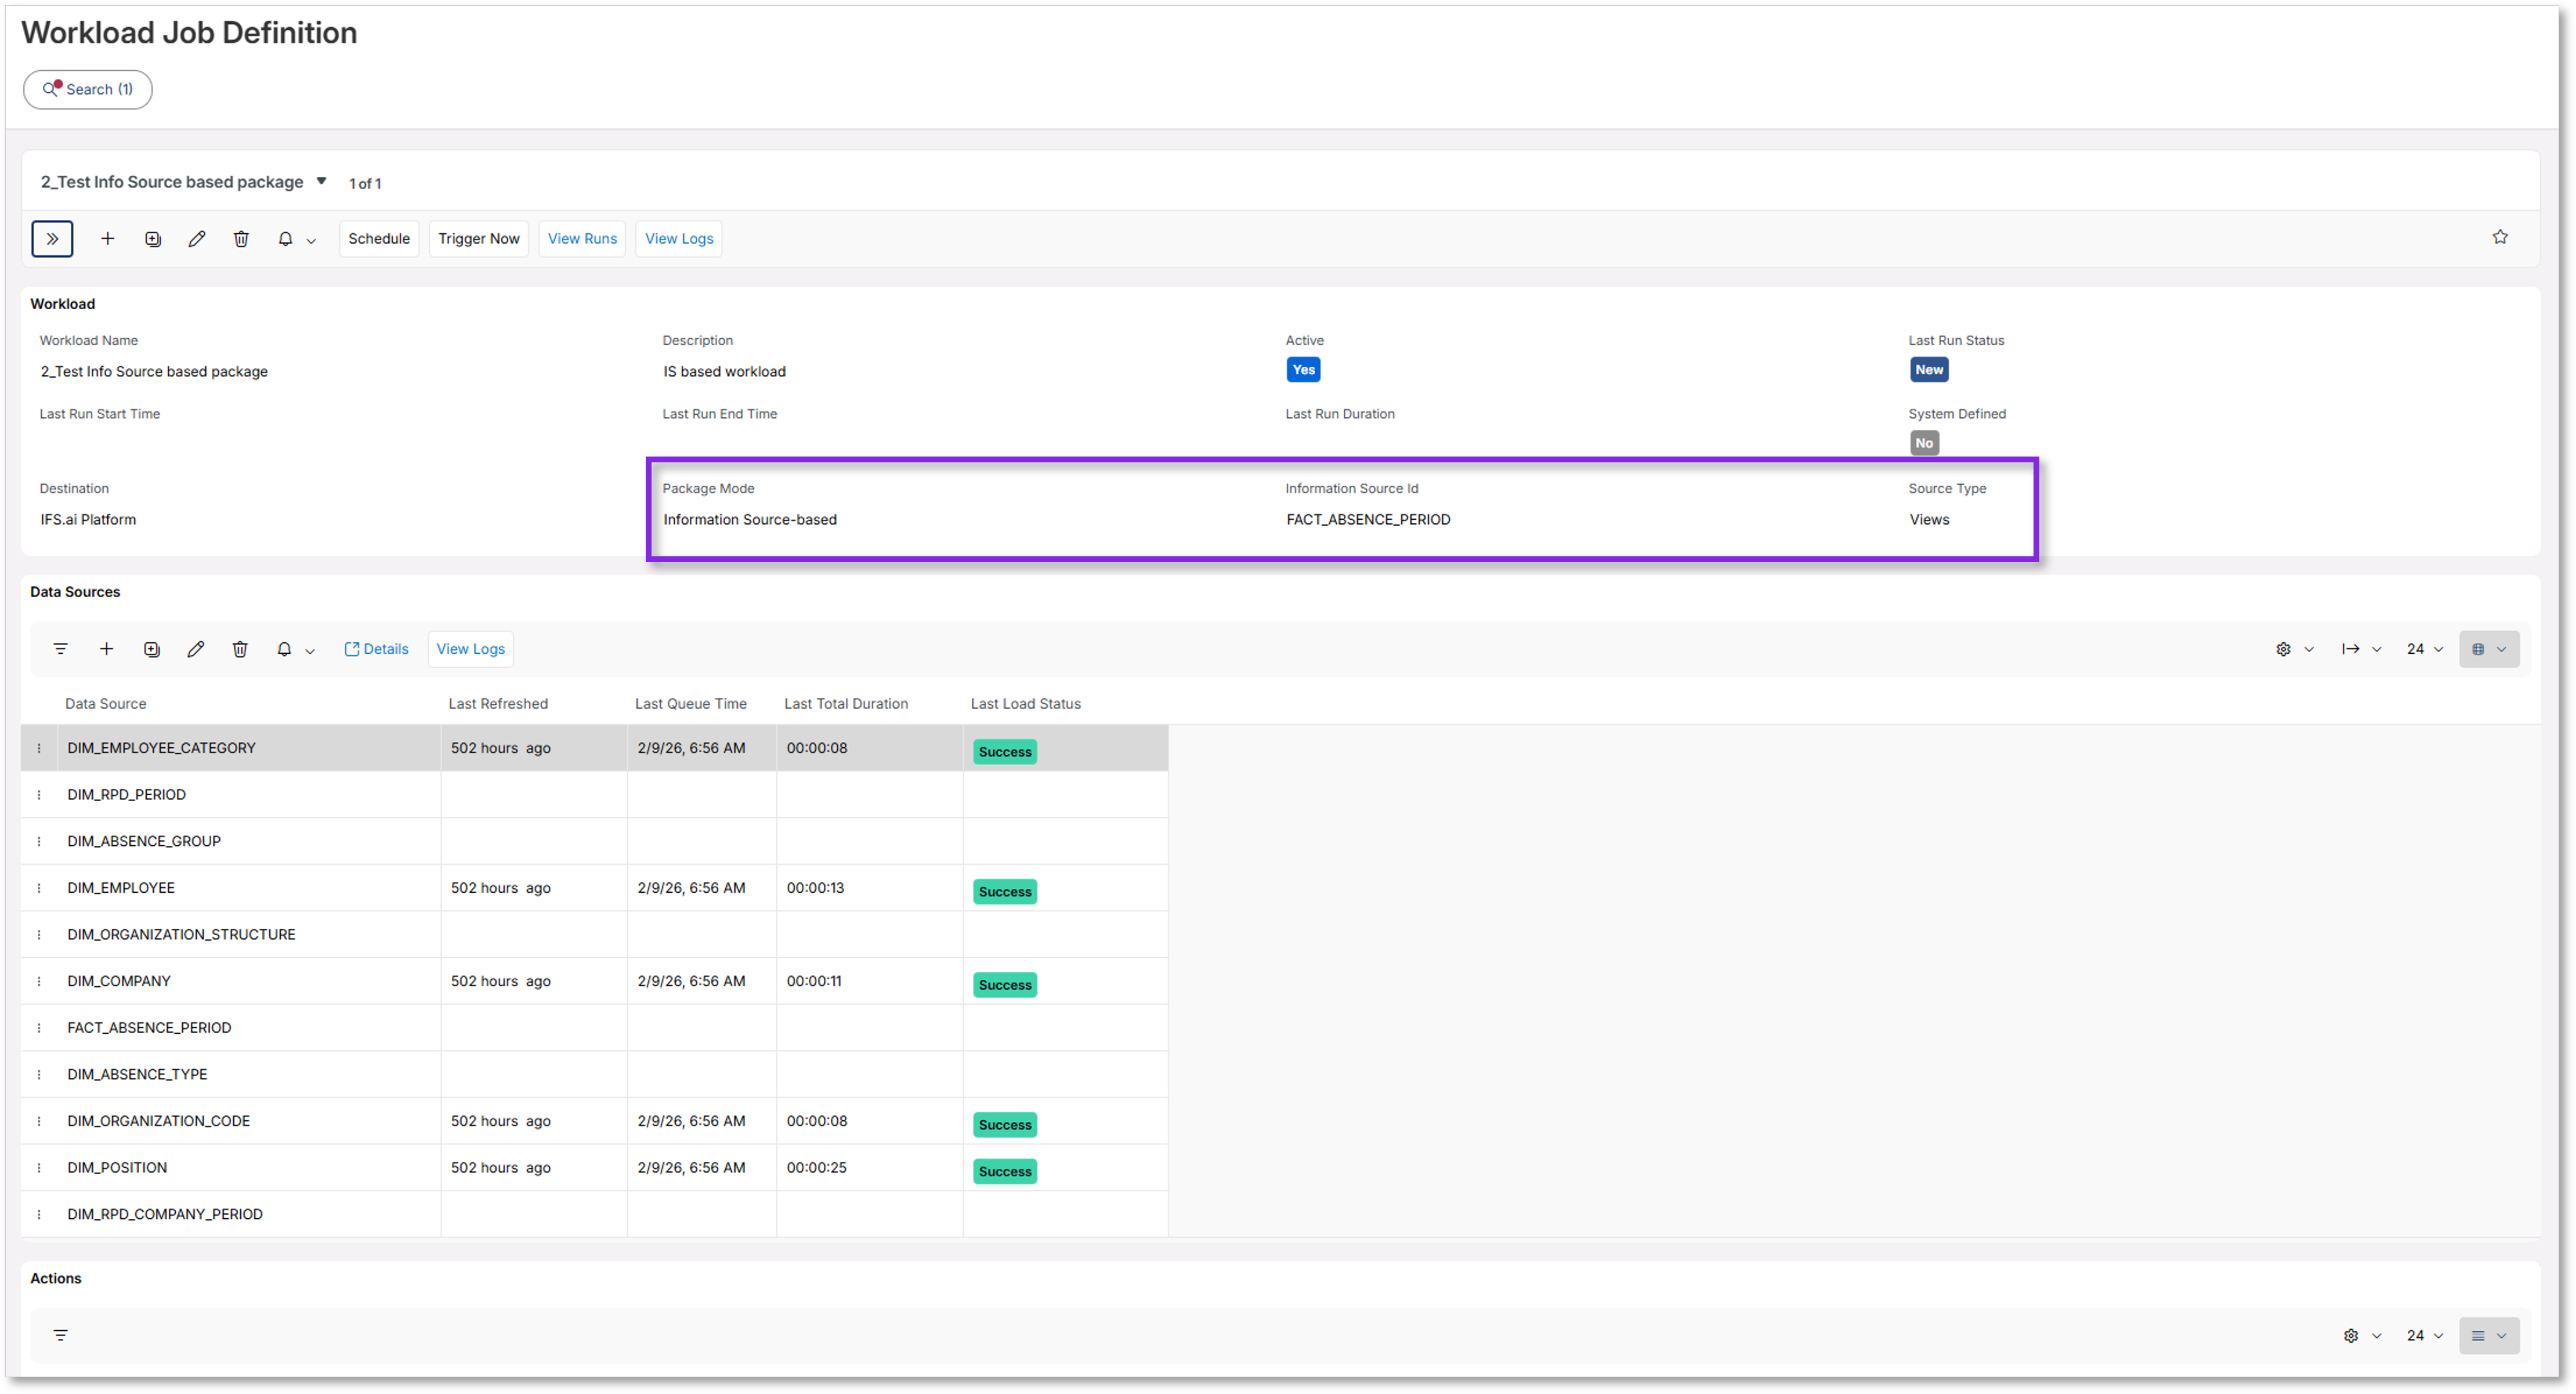This screenshot has height=1394, width=2576.
Task: Open filter icon in Actions section
Action: click(x=61, y=1335)
